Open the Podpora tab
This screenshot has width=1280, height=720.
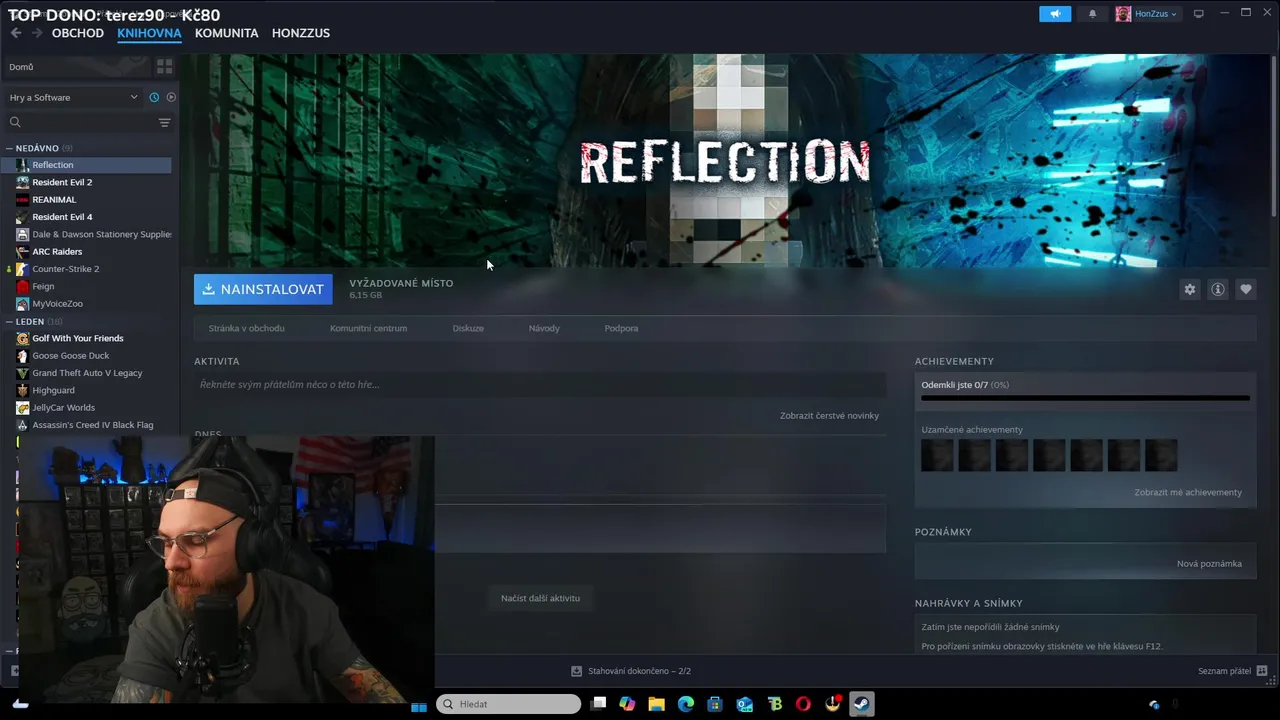[621, 328]
